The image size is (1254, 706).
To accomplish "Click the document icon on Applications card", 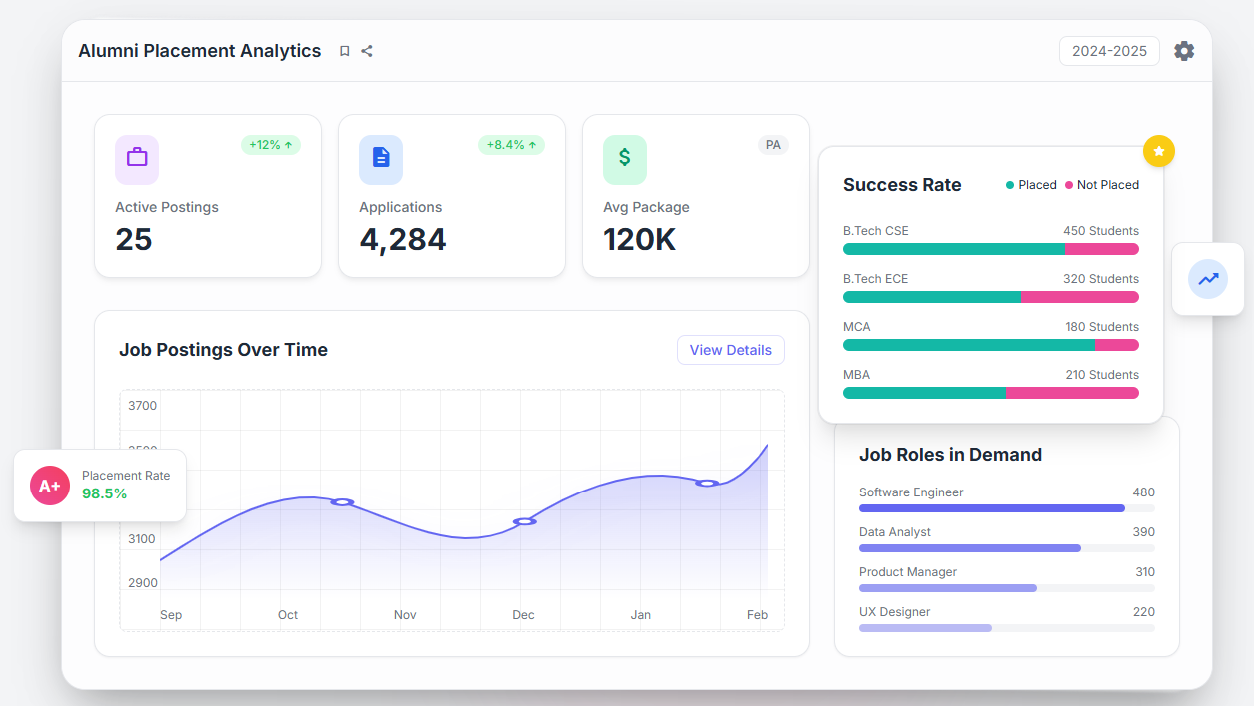I will 381,160.
